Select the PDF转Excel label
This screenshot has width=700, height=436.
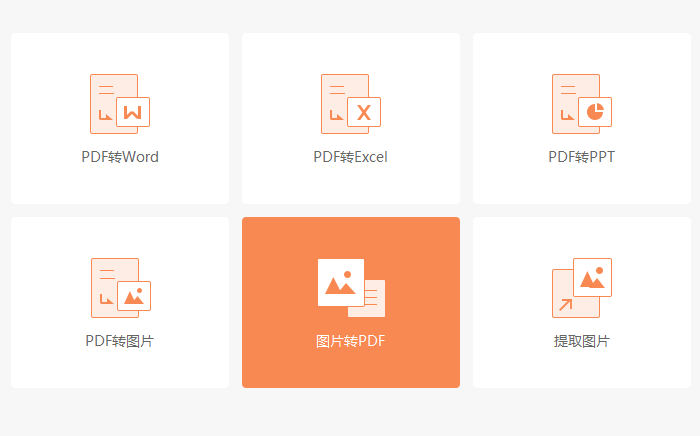point(350,157)
